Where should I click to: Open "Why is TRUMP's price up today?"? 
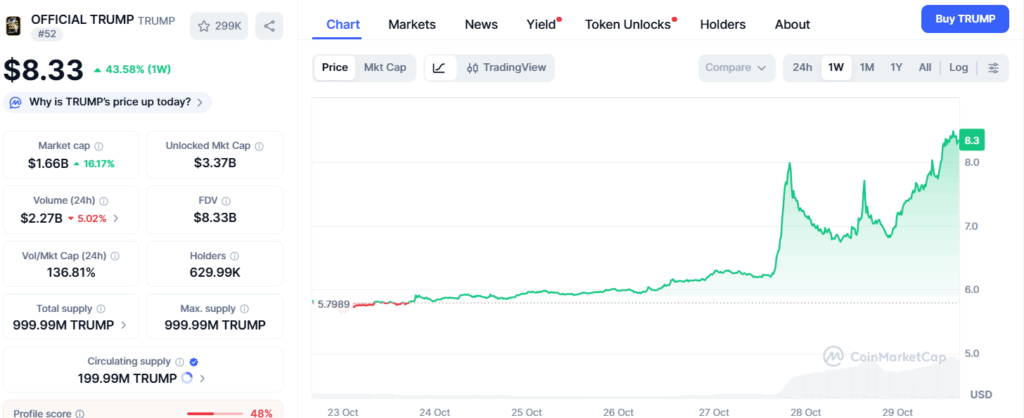coord(108,102)
